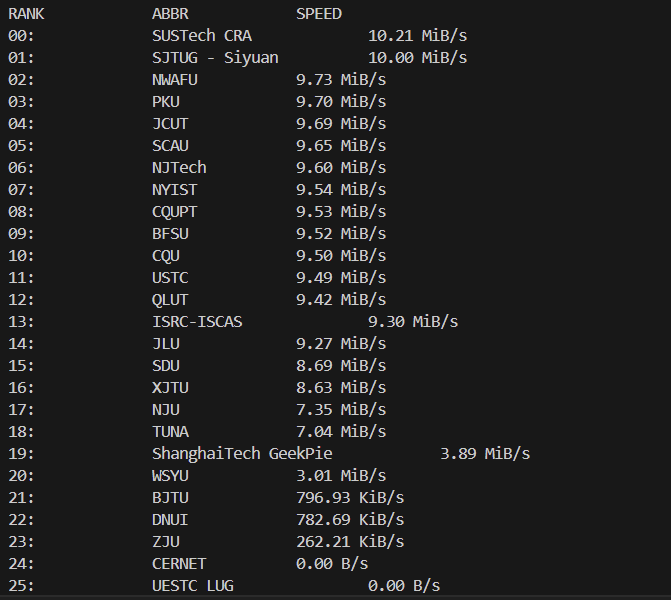The width and height of the screenshot is (671, 600).
Task: Click the 9.30 MiB/s speed value
Action: click(413, 322)
